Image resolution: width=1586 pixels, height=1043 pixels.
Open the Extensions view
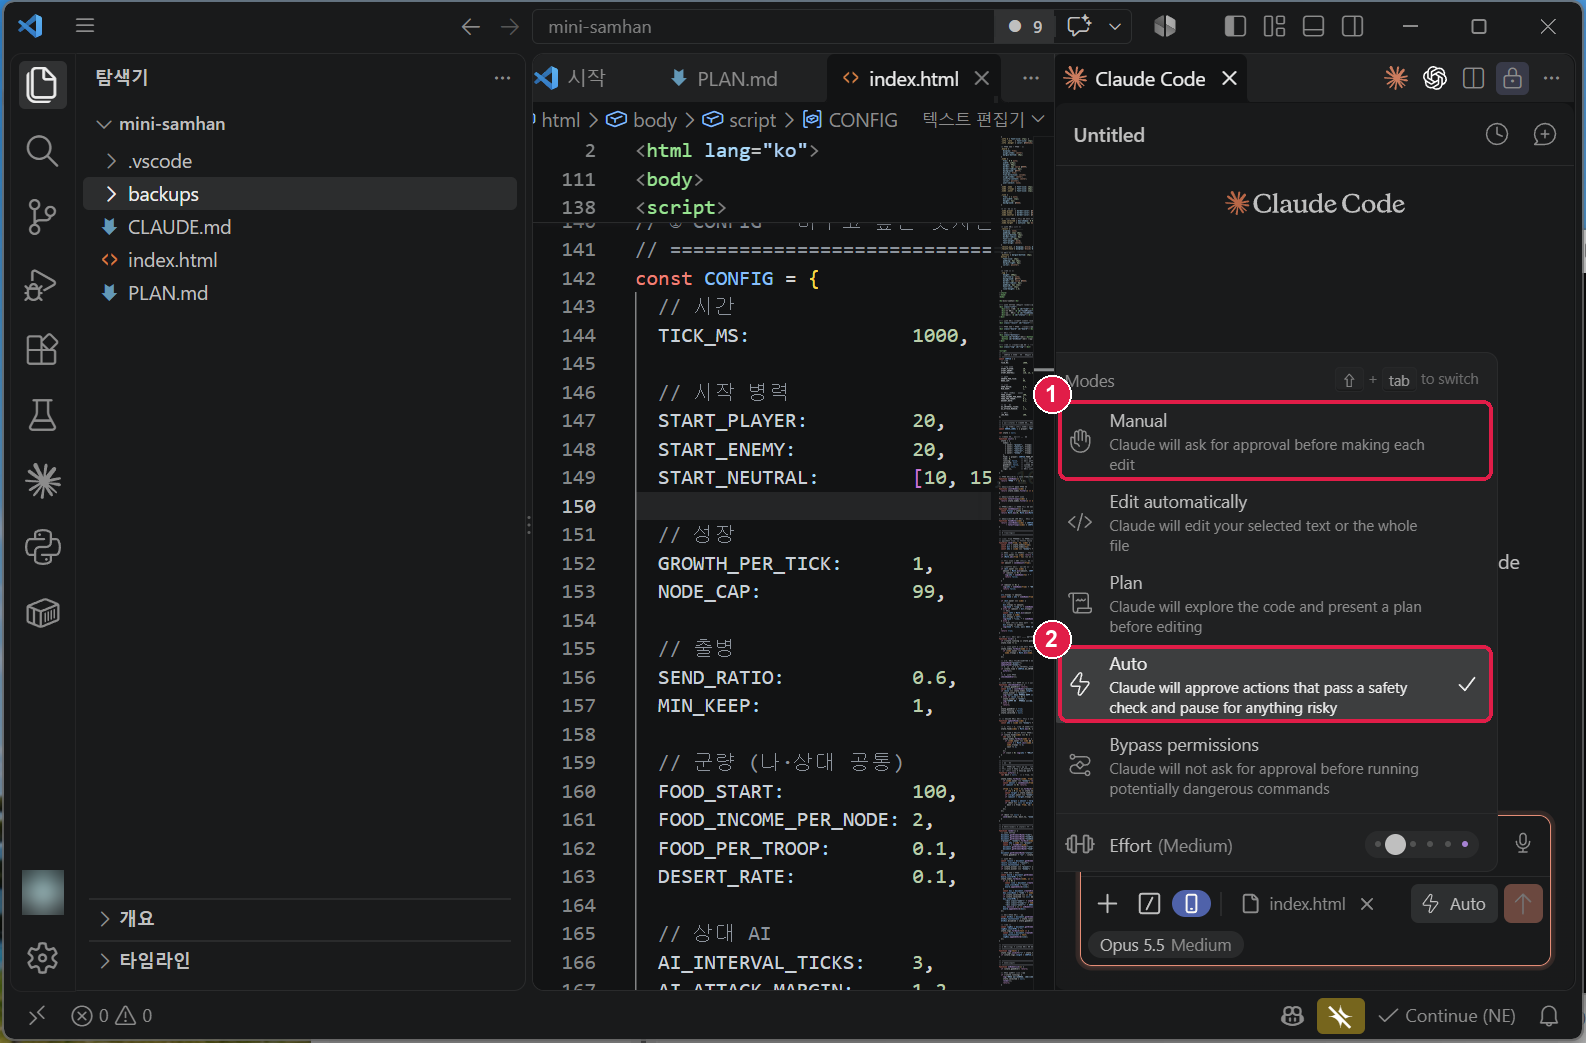tap(42, 350)
